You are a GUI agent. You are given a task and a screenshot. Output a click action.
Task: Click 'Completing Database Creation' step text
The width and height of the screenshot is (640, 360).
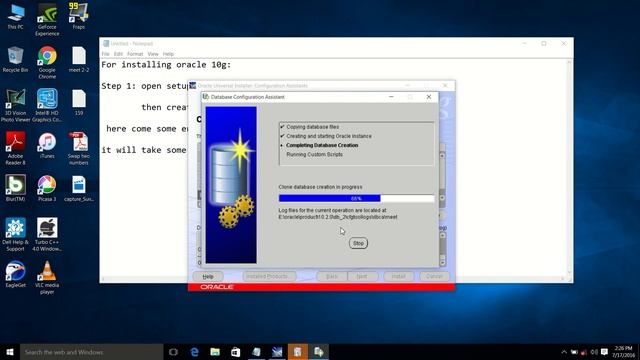coord(322,145)
